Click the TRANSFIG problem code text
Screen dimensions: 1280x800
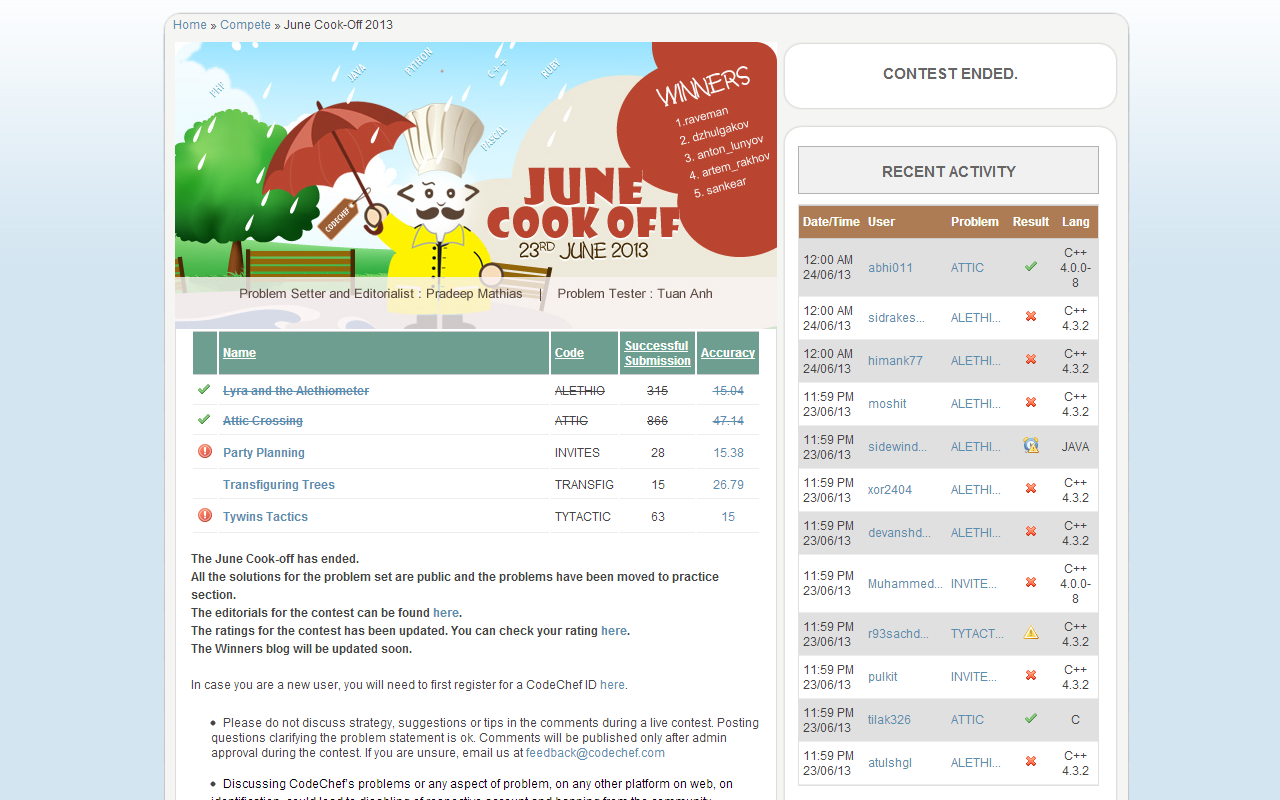[x=584, y=485]
